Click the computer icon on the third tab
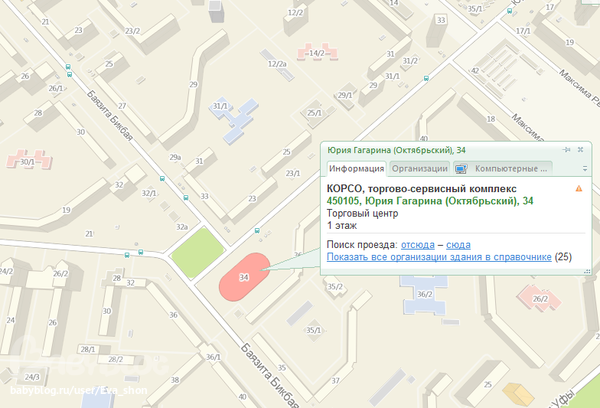Screen dimensions: 600x408 [x=461, y=169]
